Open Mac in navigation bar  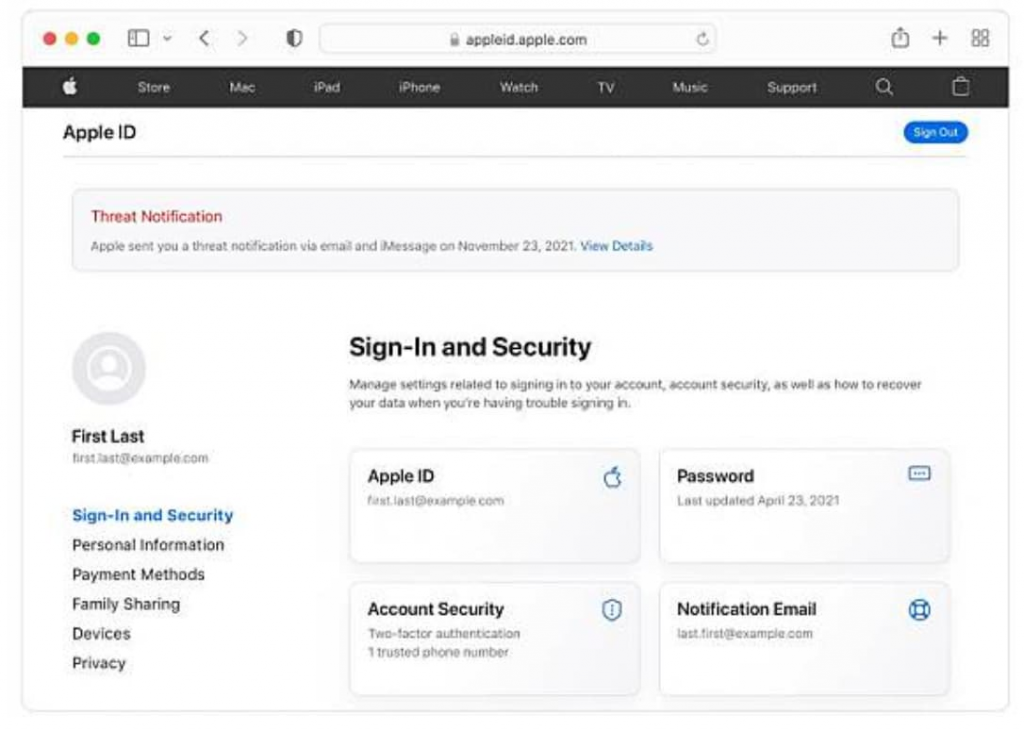[242, 87]
